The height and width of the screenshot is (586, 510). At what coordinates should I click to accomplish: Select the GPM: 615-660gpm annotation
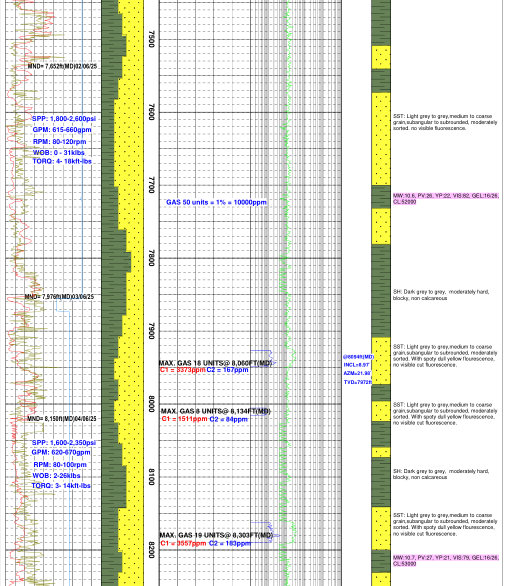click(x=62, y=130)
